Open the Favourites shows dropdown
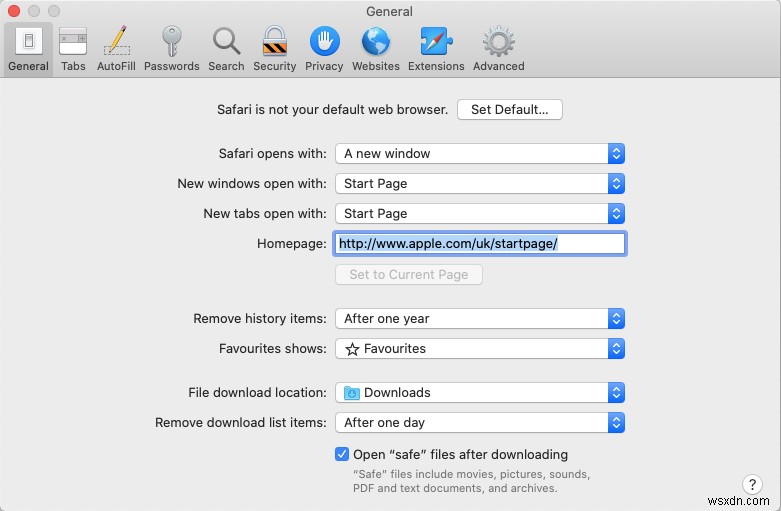Screen dimensions: 781x511 tap(480, 349)
